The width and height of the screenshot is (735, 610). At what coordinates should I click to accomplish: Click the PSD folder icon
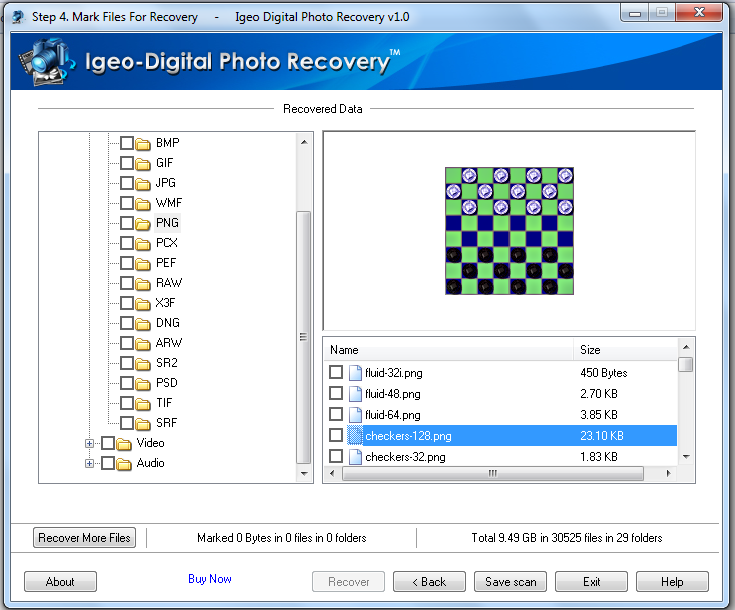(x=143, y=384)
